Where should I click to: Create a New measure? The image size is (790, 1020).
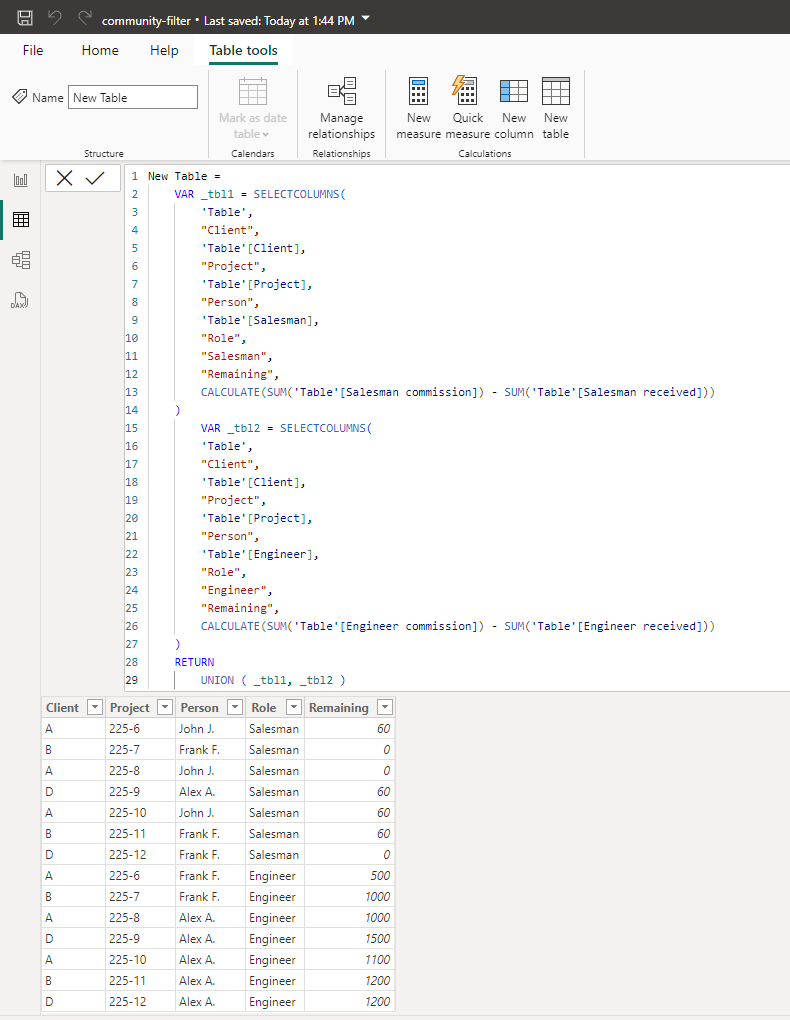click(x=418, y=108)
